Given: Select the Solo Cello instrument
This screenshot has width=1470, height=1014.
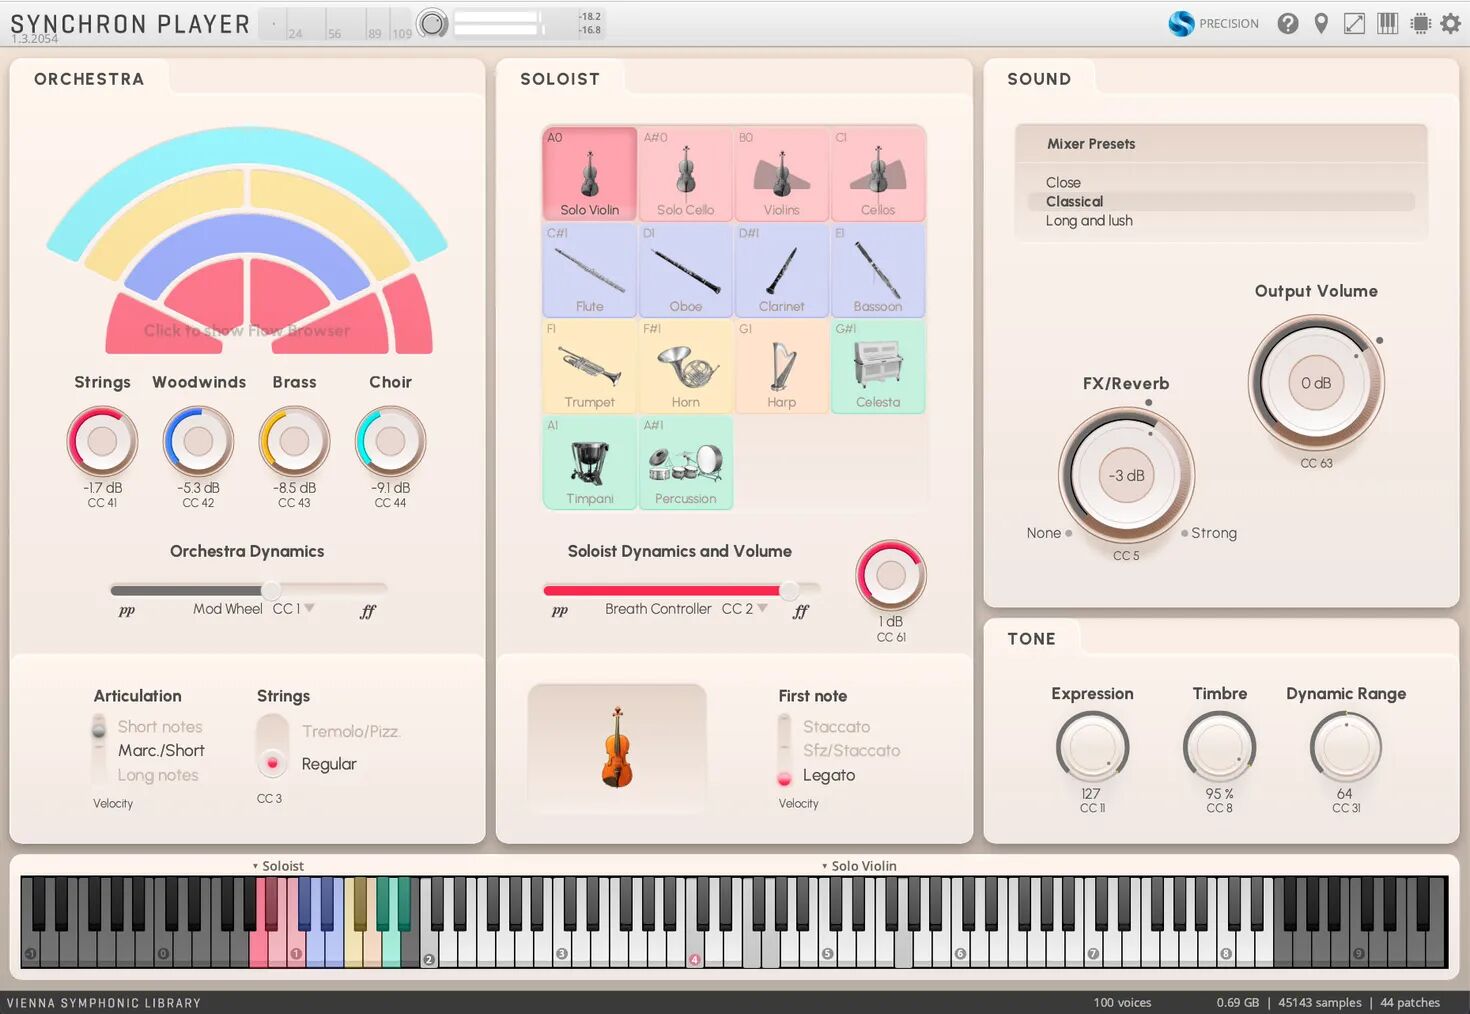Looking at the screenshot, I should click(x=685, y=174).
